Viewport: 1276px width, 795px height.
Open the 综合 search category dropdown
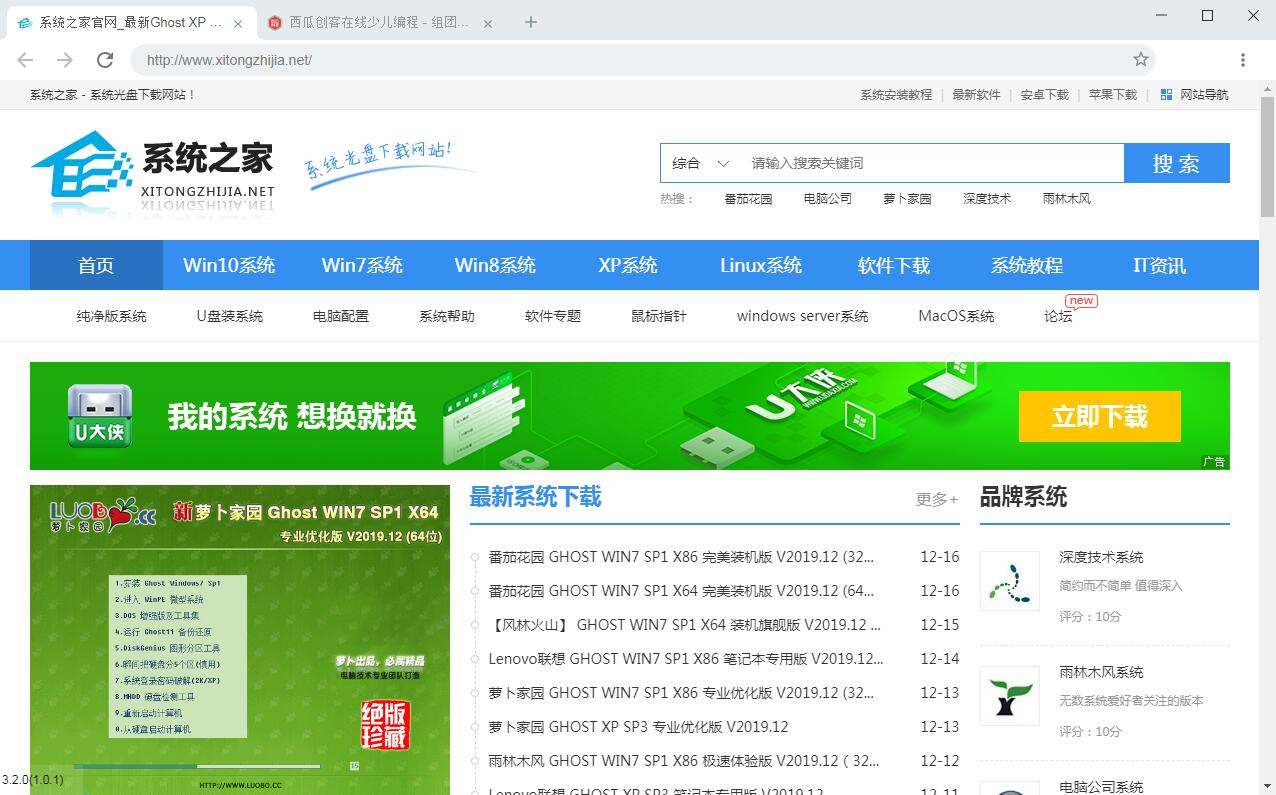click(x=700, y=162)
